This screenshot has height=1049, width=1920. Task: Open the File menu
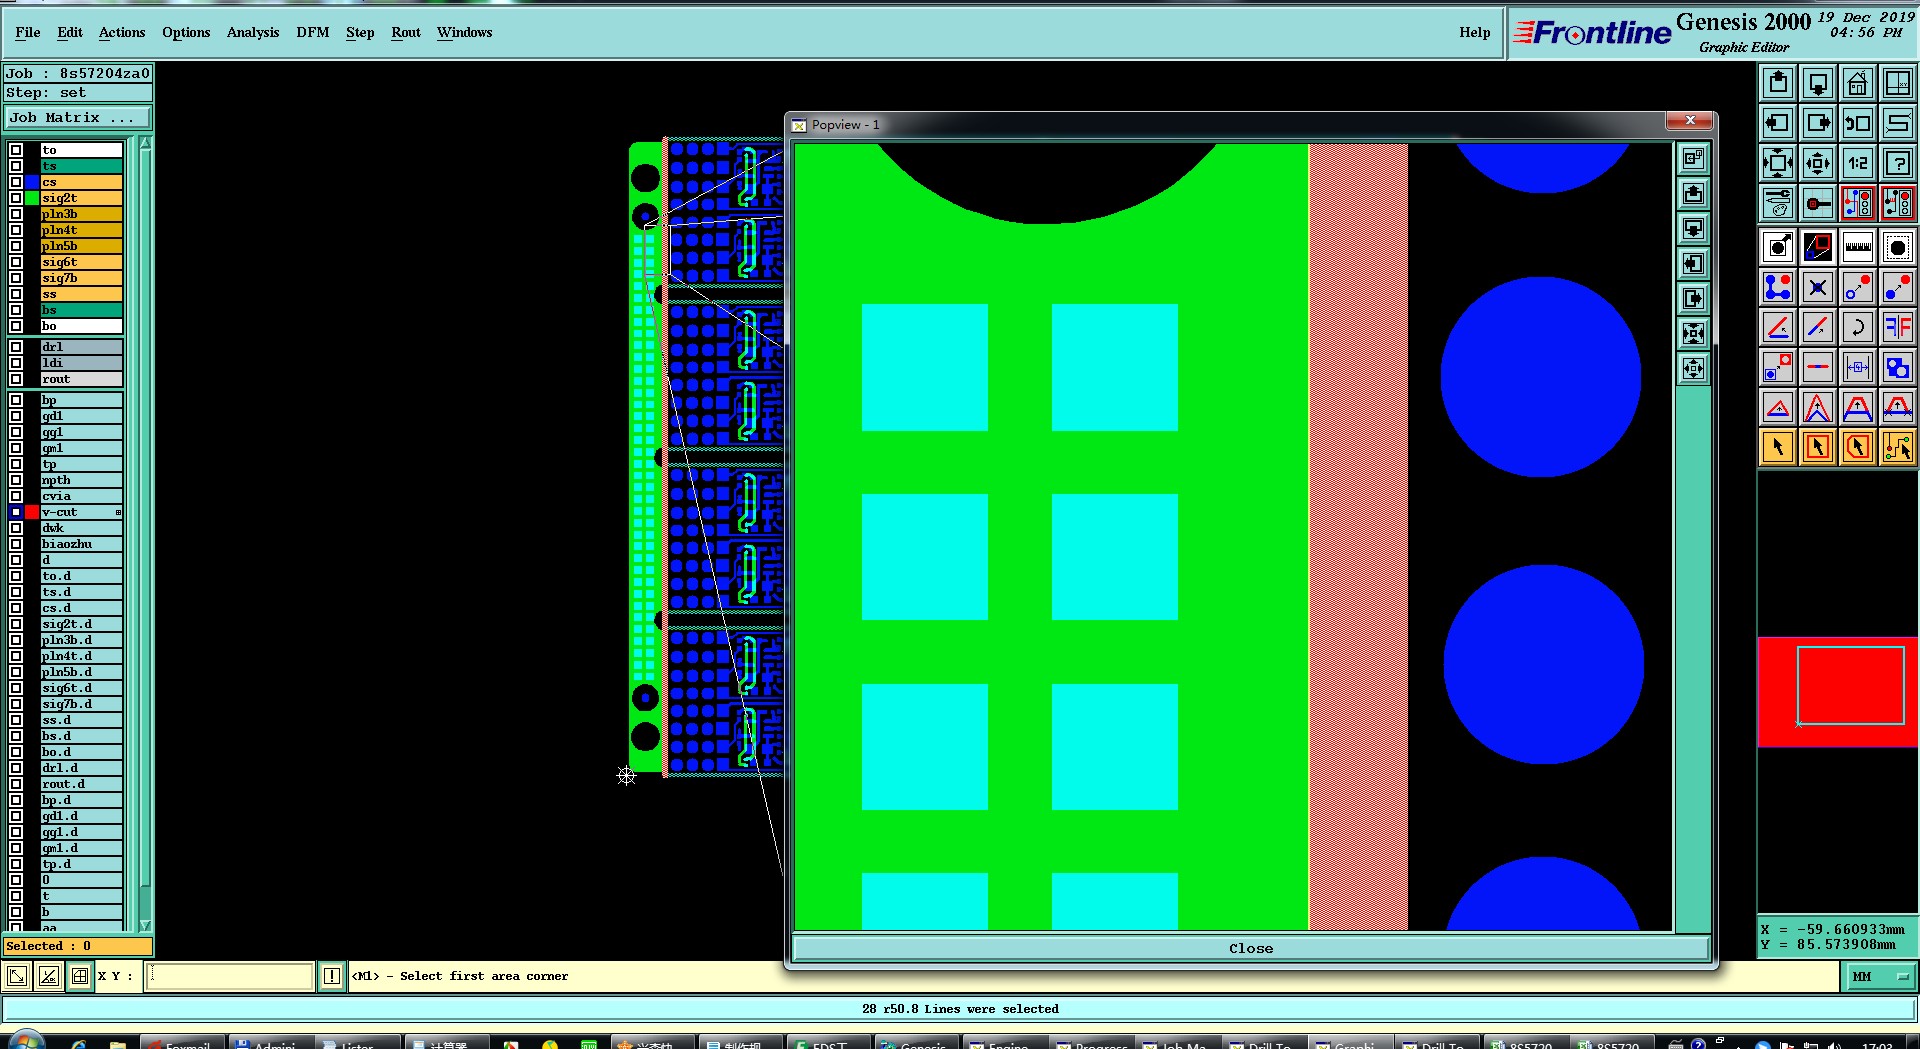28,32
